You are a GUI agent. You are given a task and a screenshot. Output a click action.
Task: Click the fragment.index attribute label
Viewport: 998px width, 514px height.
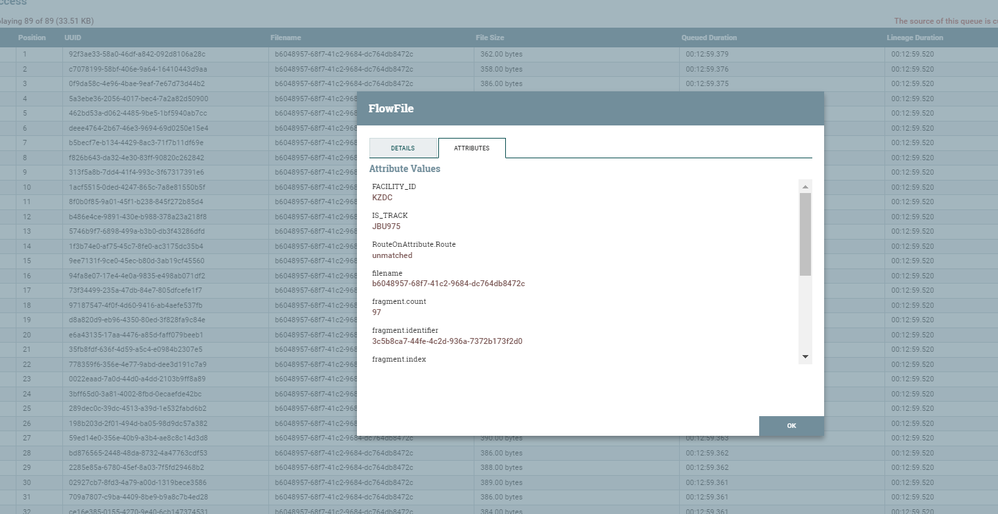click(x=399, y=359)
